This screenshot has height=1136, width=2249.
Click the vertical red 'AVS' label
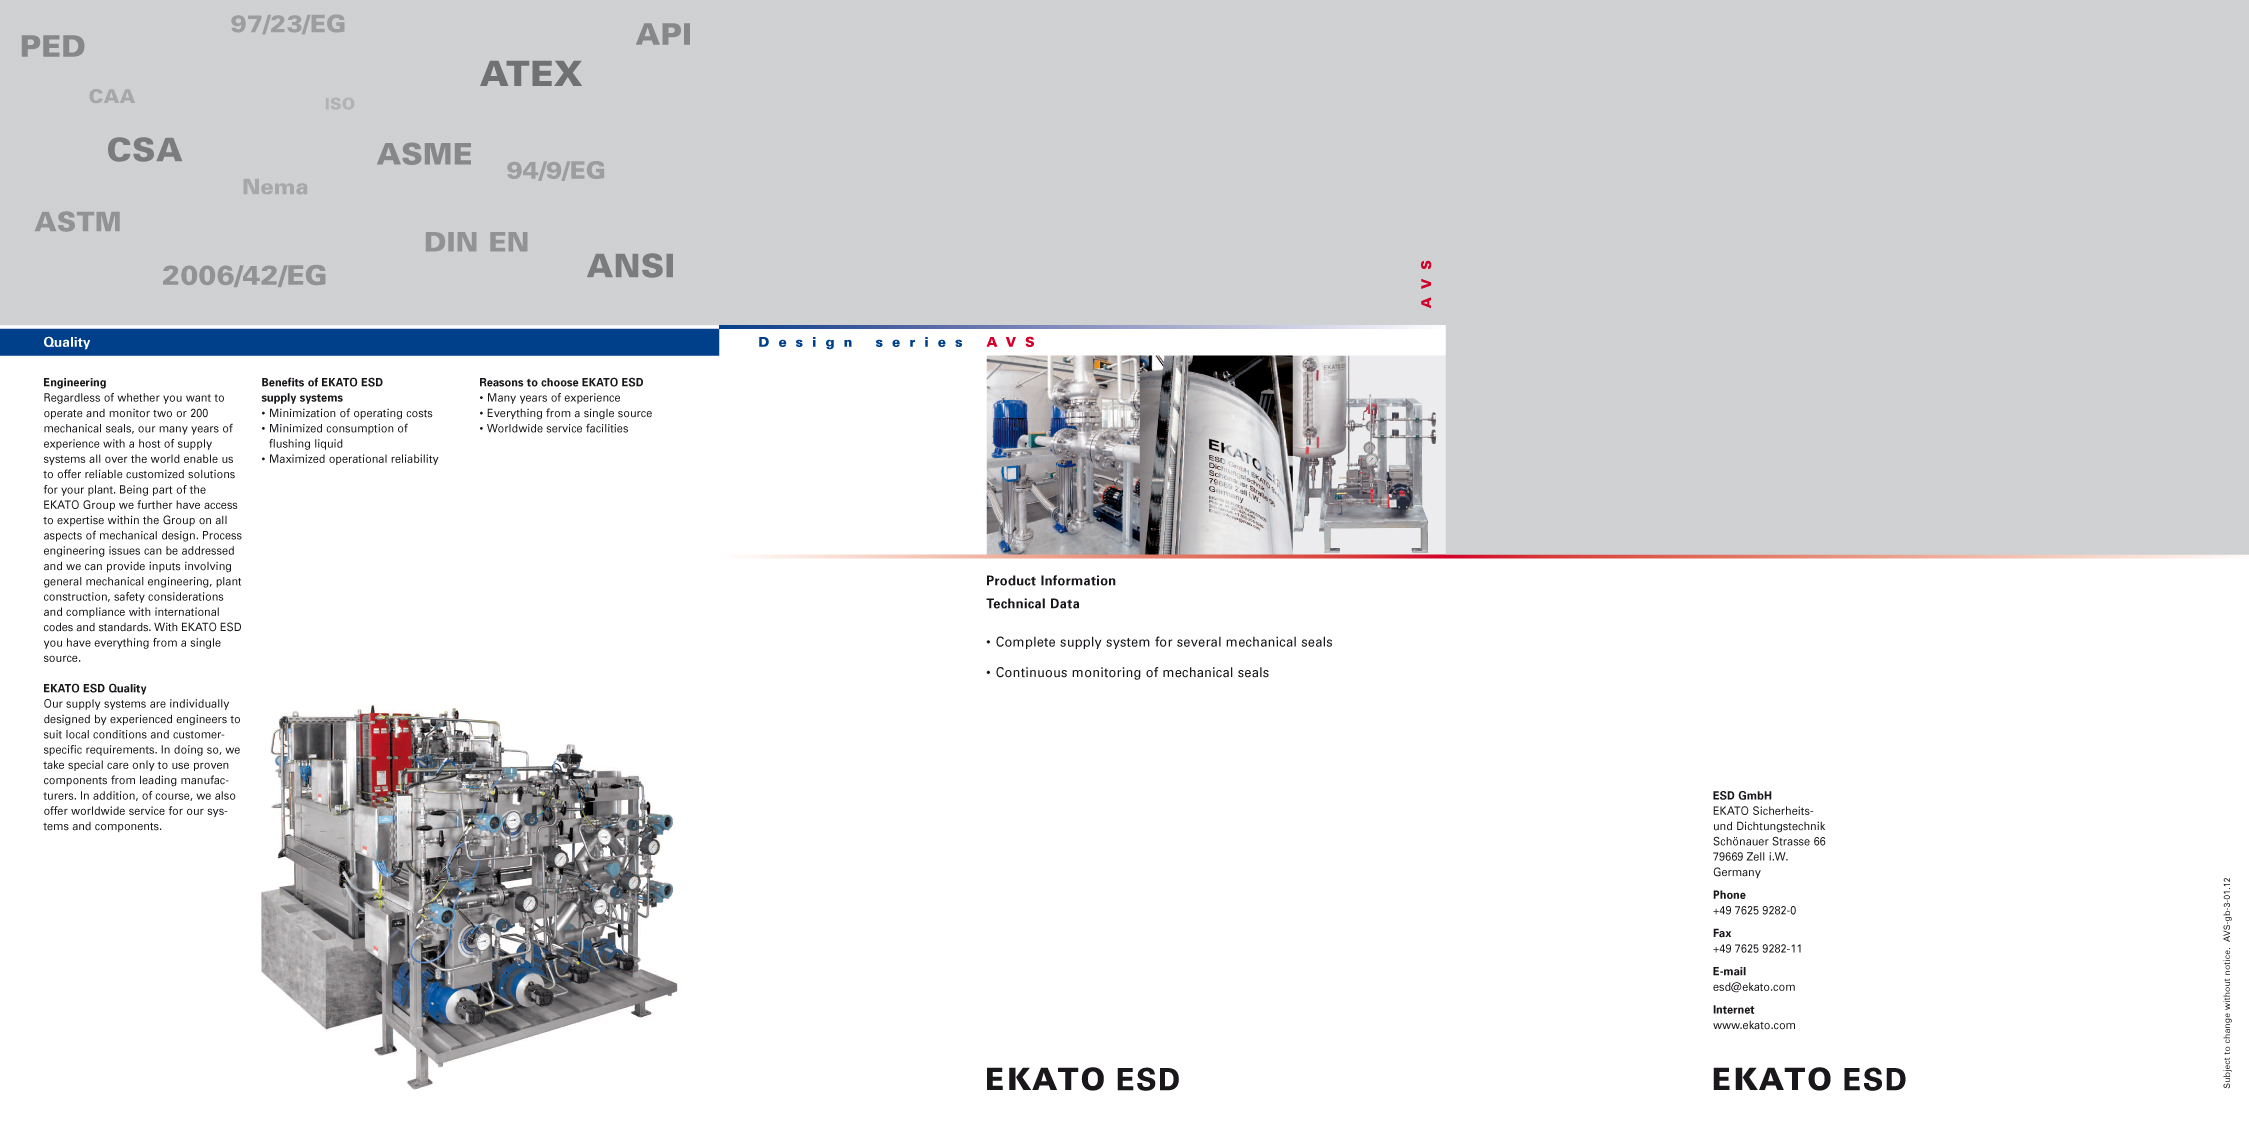(x=1426, y=284)
